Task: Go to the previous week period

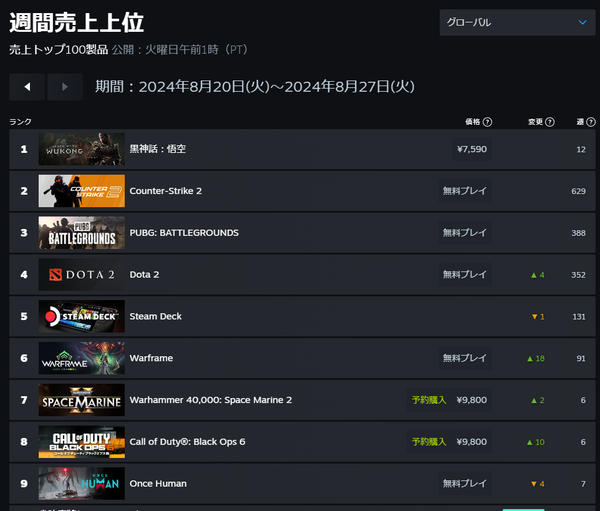Action: tap(27, 87)
